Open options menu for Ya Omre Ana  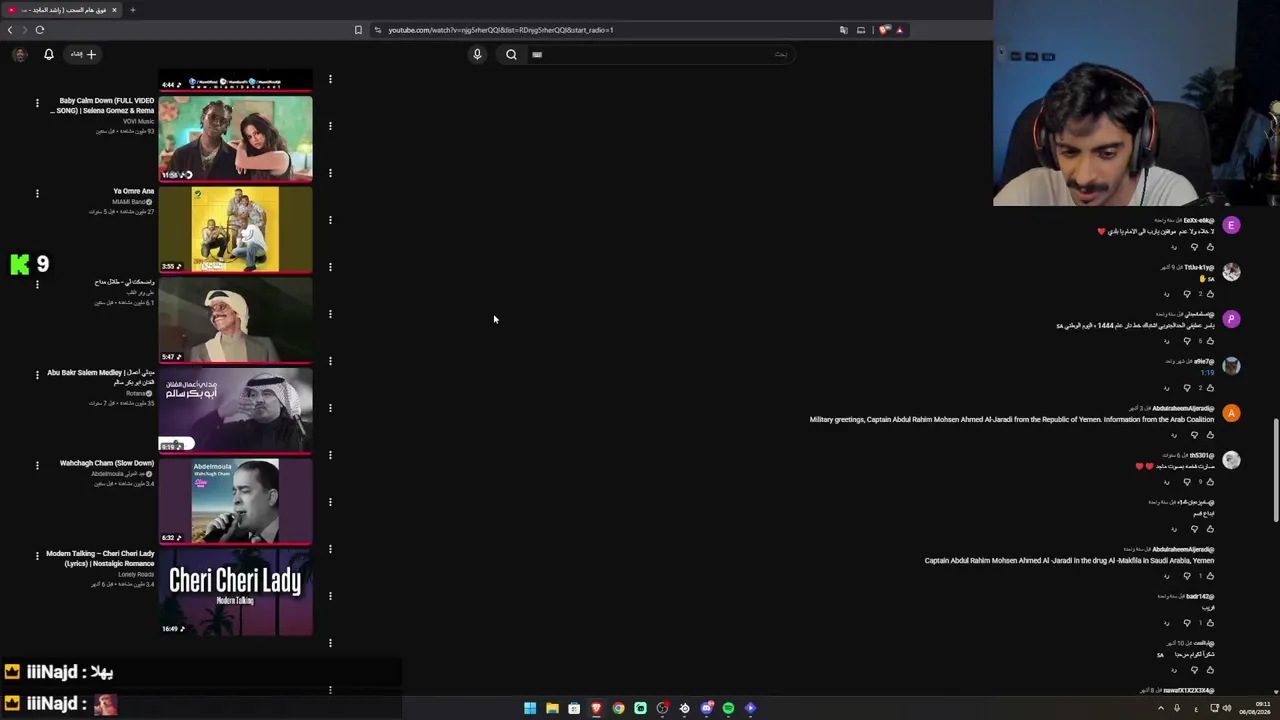click(37, 193)
